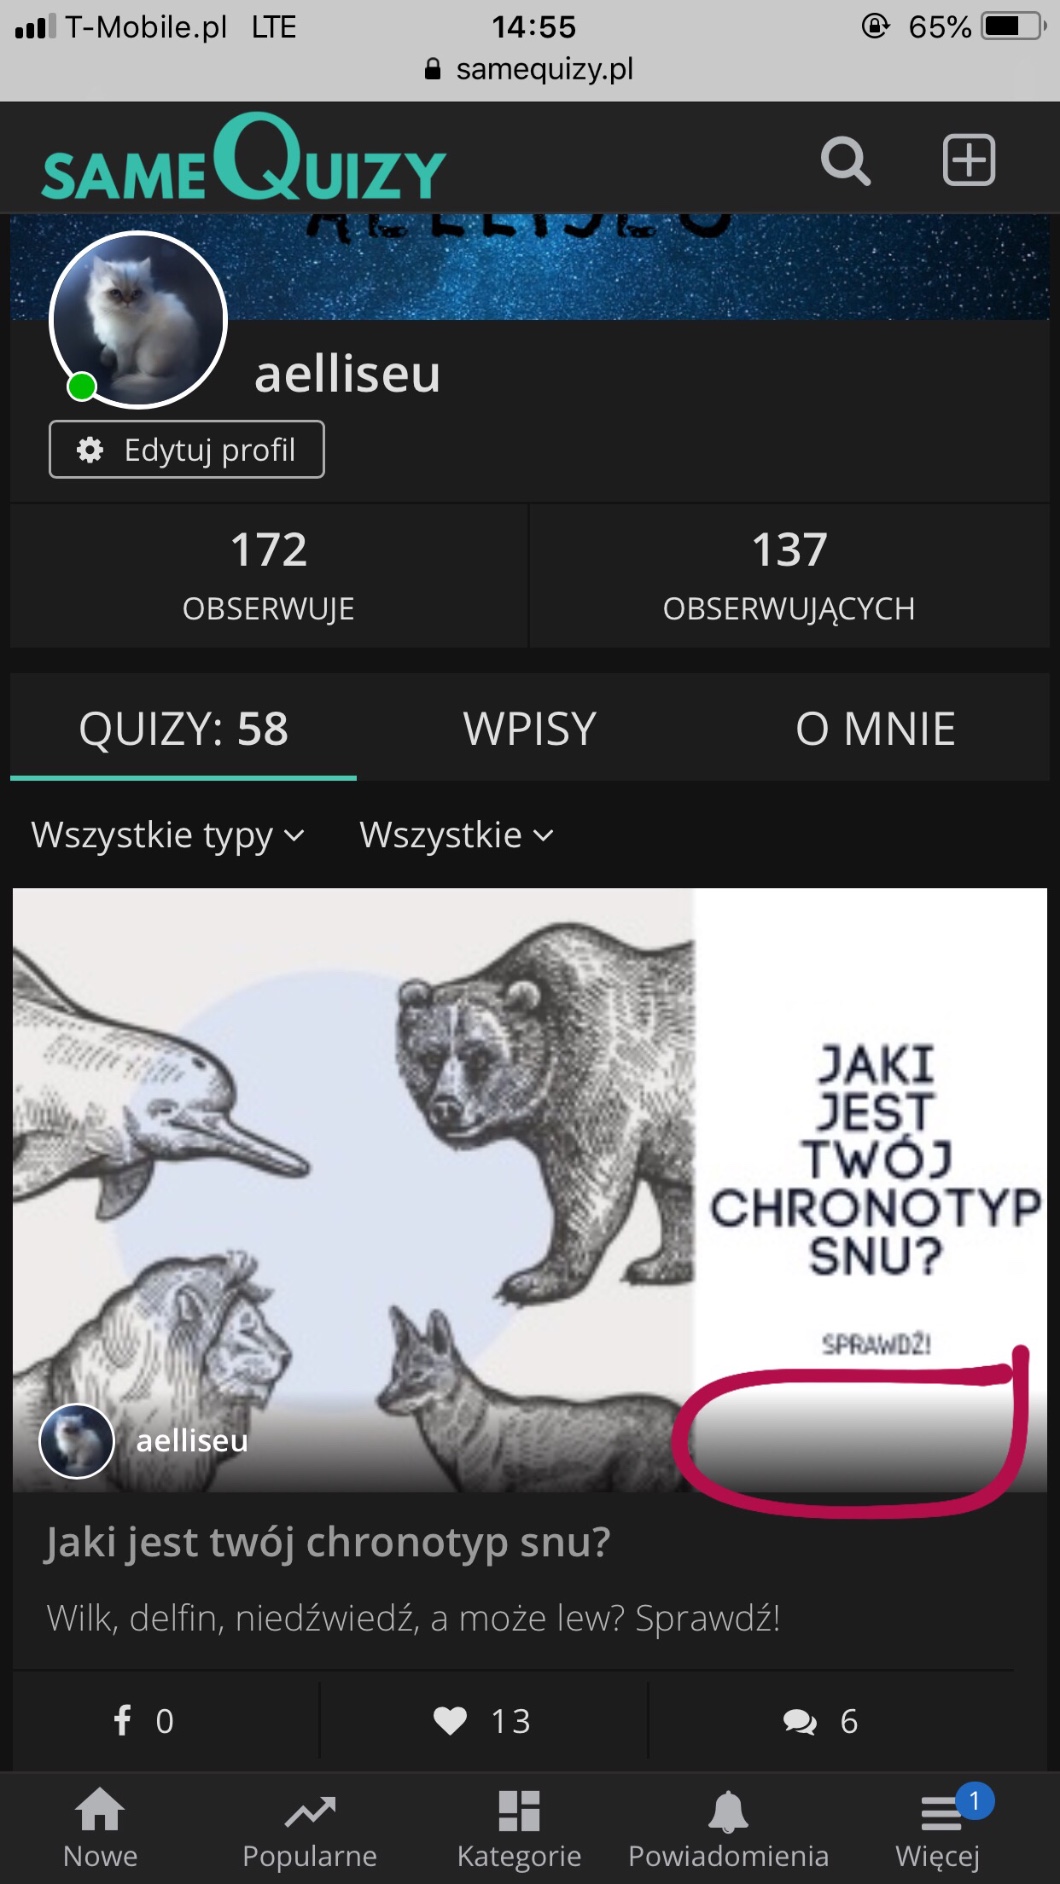Open Powiadomienia bell icon

728,1811
